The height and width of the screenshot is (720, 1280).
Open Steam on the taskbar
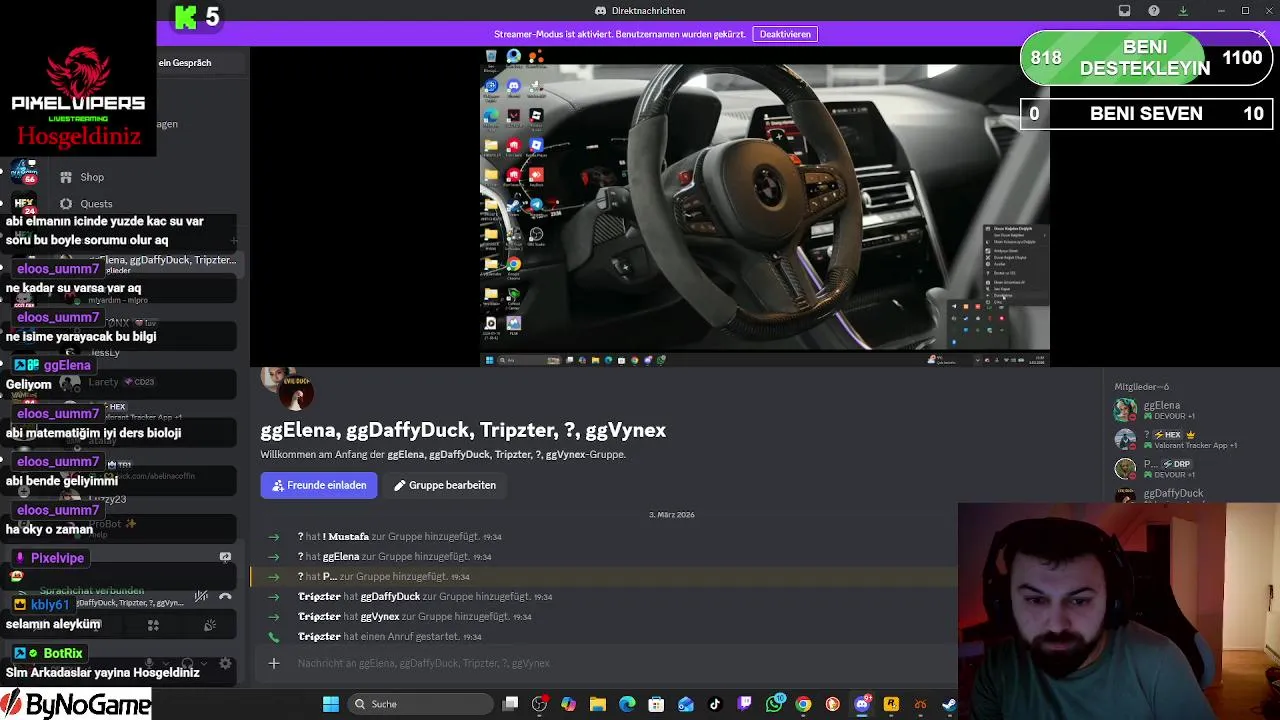pos(949,704)
